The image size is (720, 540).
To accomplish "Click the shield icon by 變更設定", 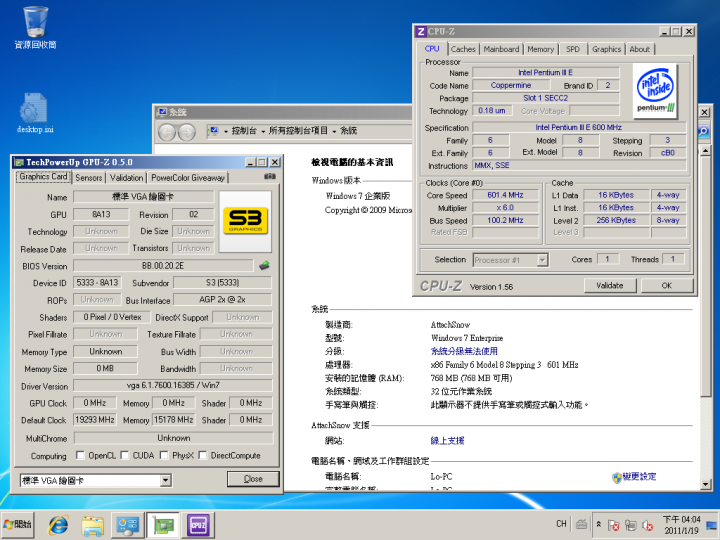I will (x=617, y=478).
